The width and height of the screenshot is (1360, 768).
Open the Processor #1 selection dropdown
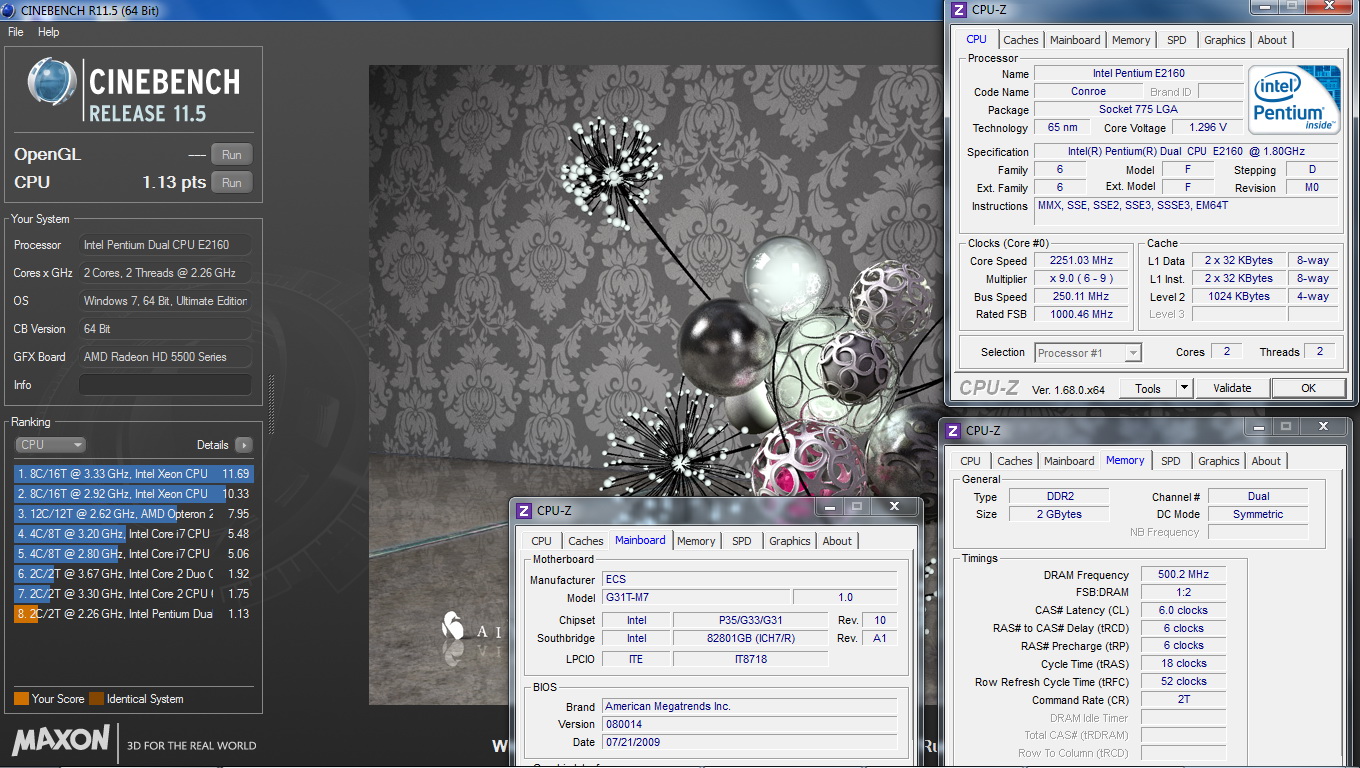[1088, 353]
